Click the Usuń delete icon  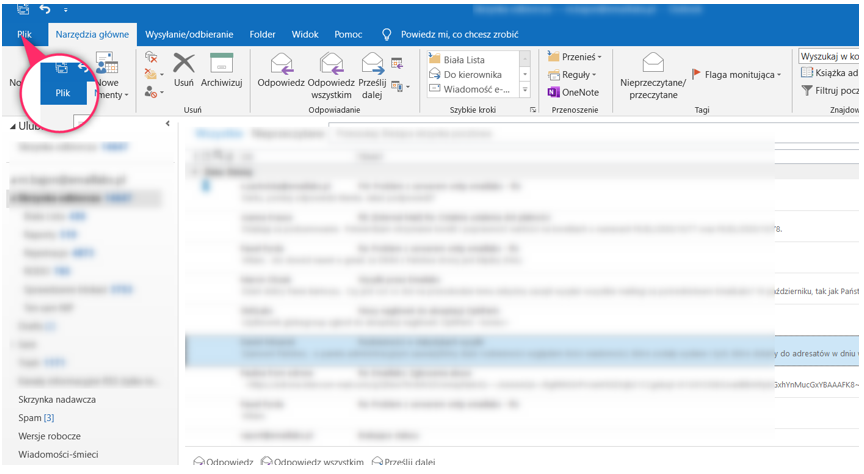pos(183,65)
